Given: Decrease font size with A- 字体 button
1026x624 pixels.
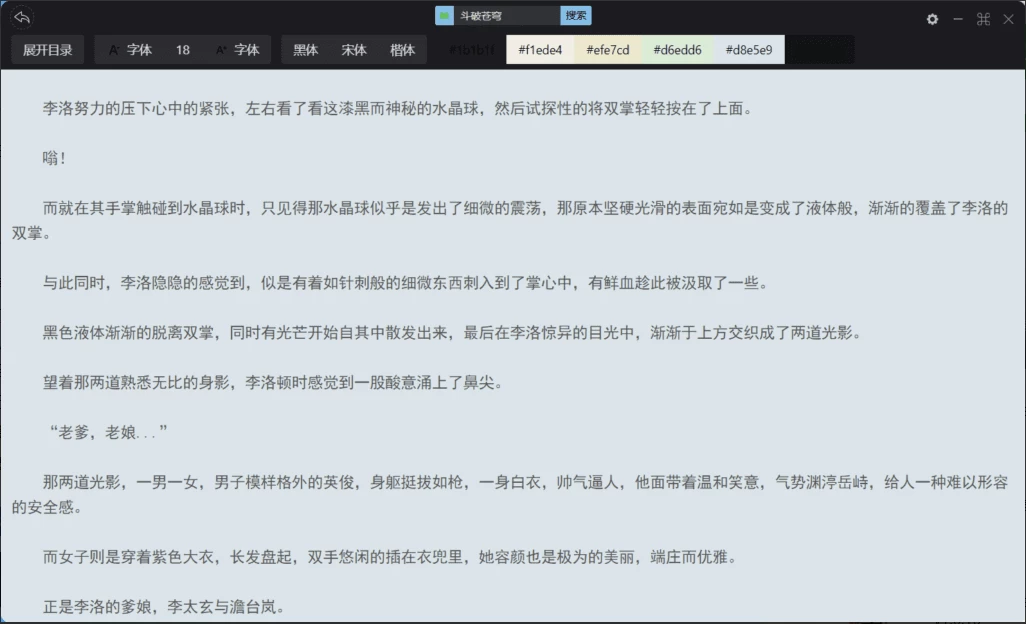Looking at the screenshot, I should 131,50.
